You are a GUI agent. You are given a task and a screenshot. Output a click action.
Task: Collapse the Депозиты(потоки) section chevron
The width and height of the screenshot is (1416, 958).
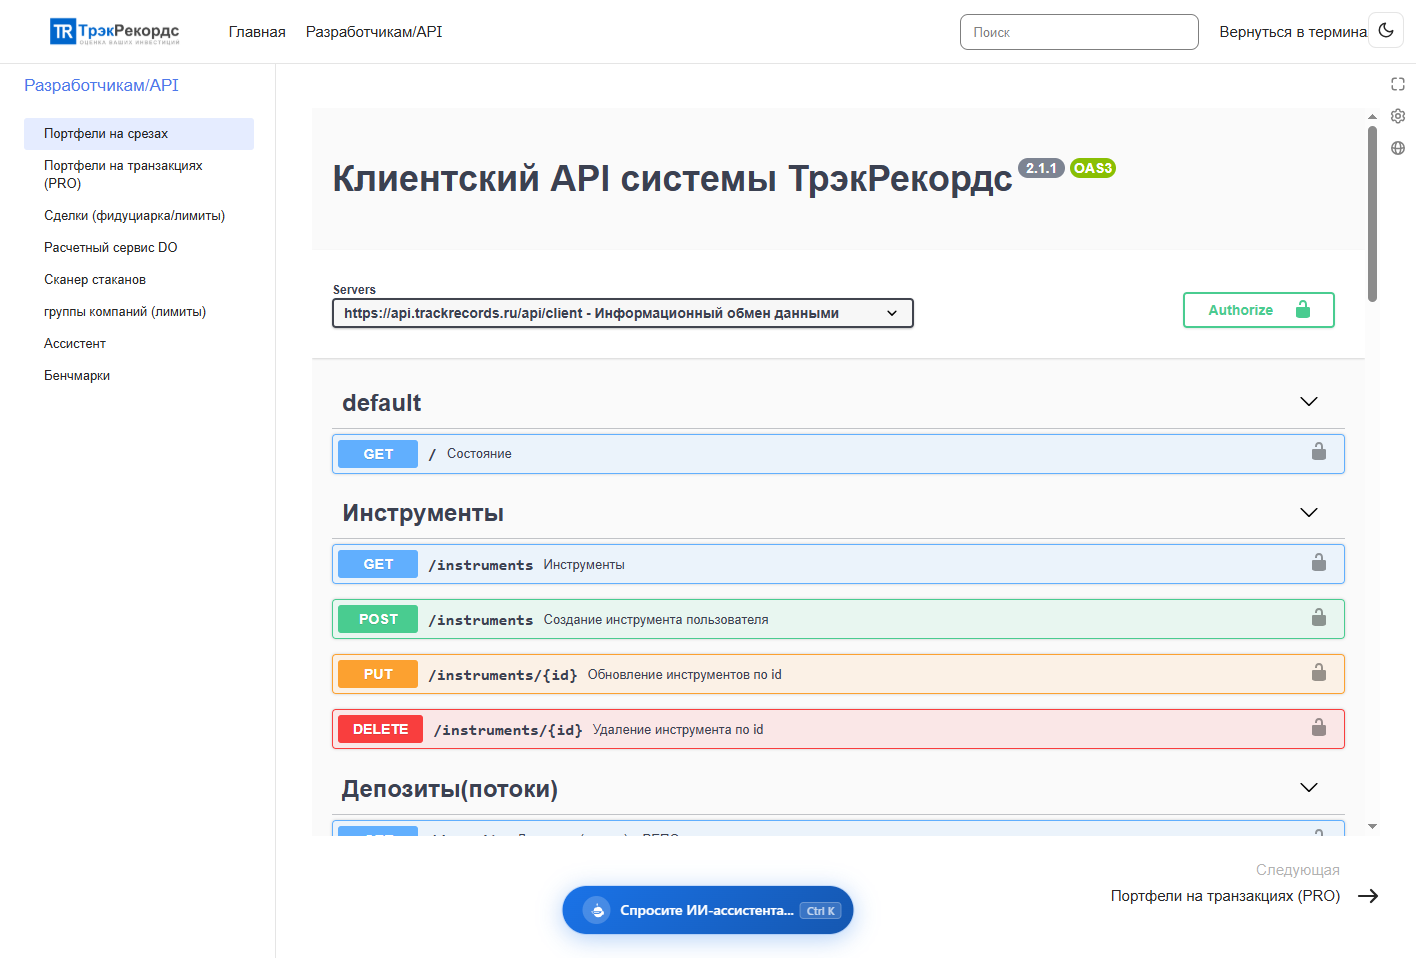click(x=1309, y=788)
